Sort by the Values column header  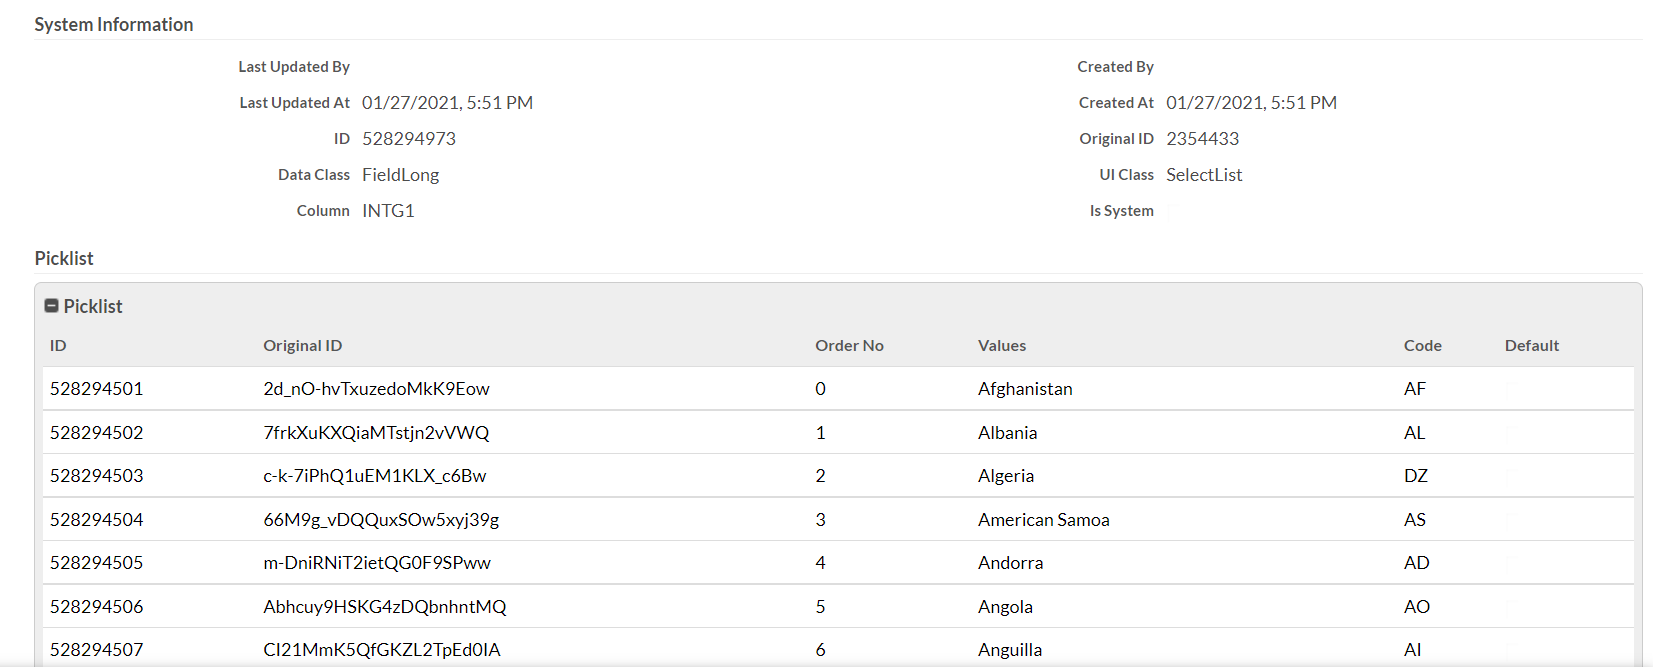click(x=1002, y=345)
